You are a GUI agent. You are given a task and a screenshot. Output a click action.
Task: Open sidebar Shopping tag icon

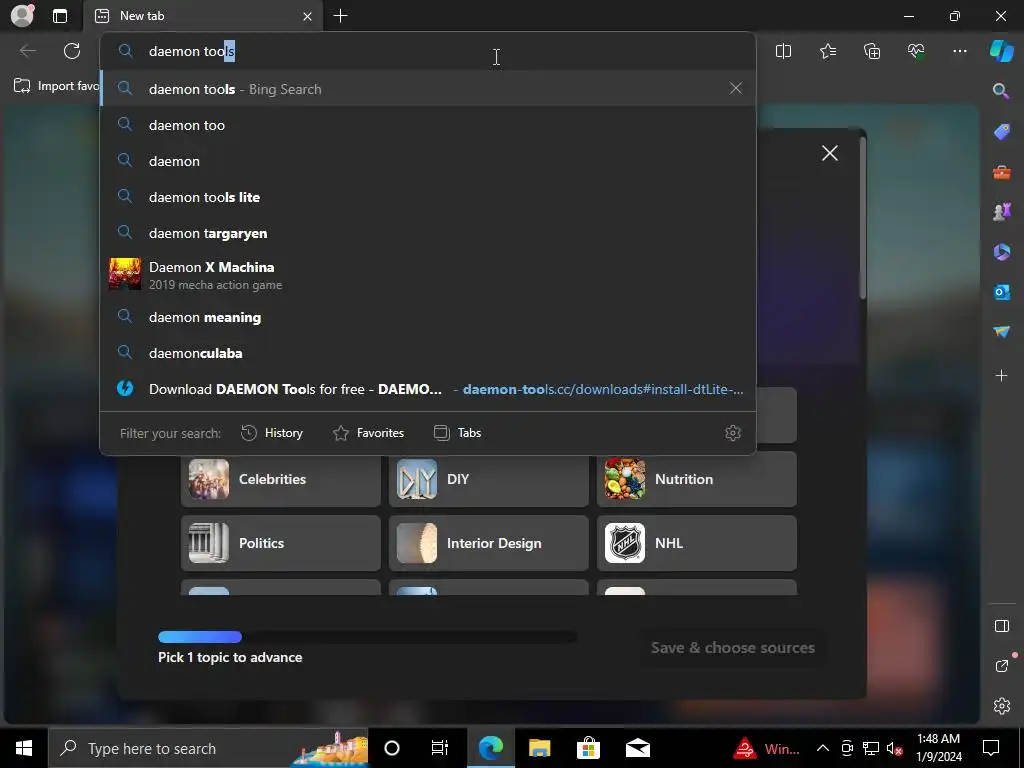coord(1001,131)
